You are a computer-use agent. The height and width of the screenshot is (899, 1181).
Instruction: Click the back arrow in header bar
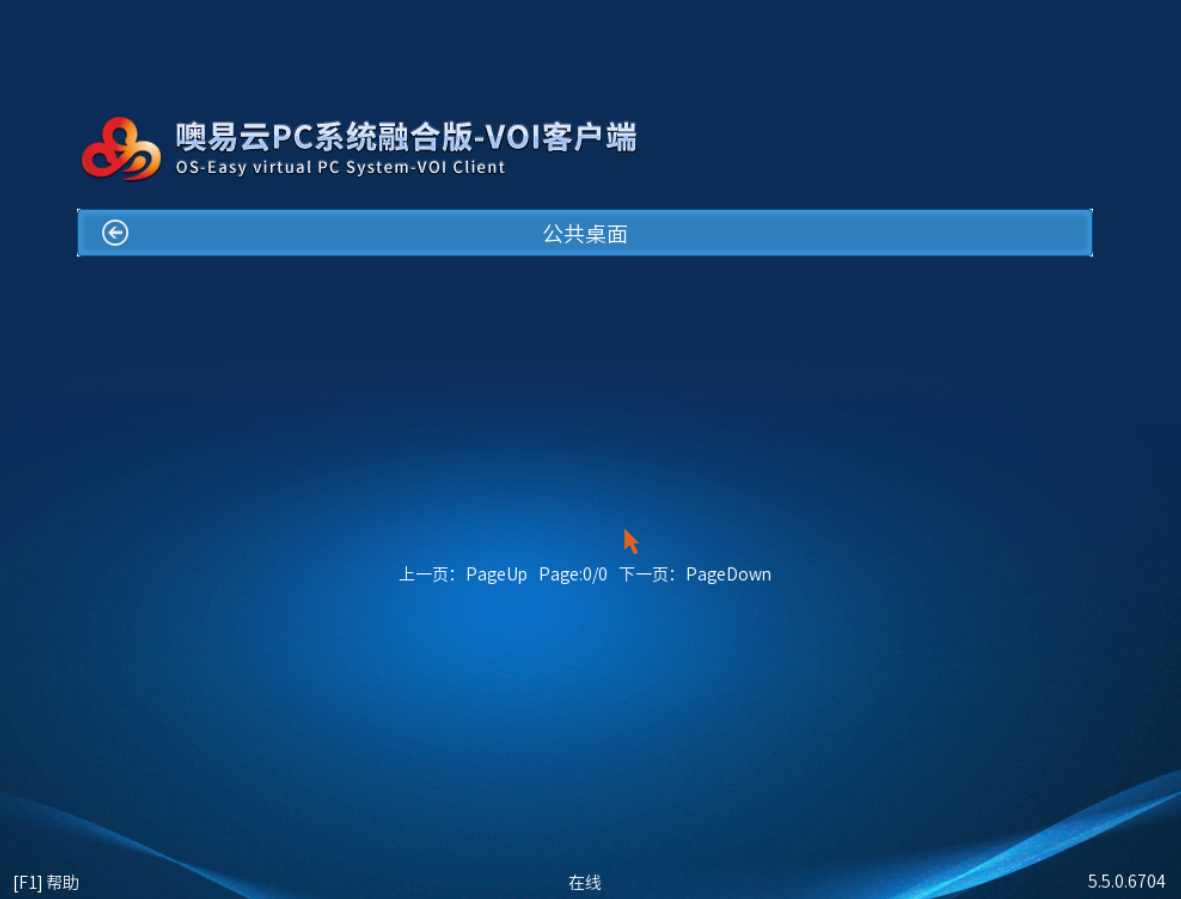click(x=115, y=233)
